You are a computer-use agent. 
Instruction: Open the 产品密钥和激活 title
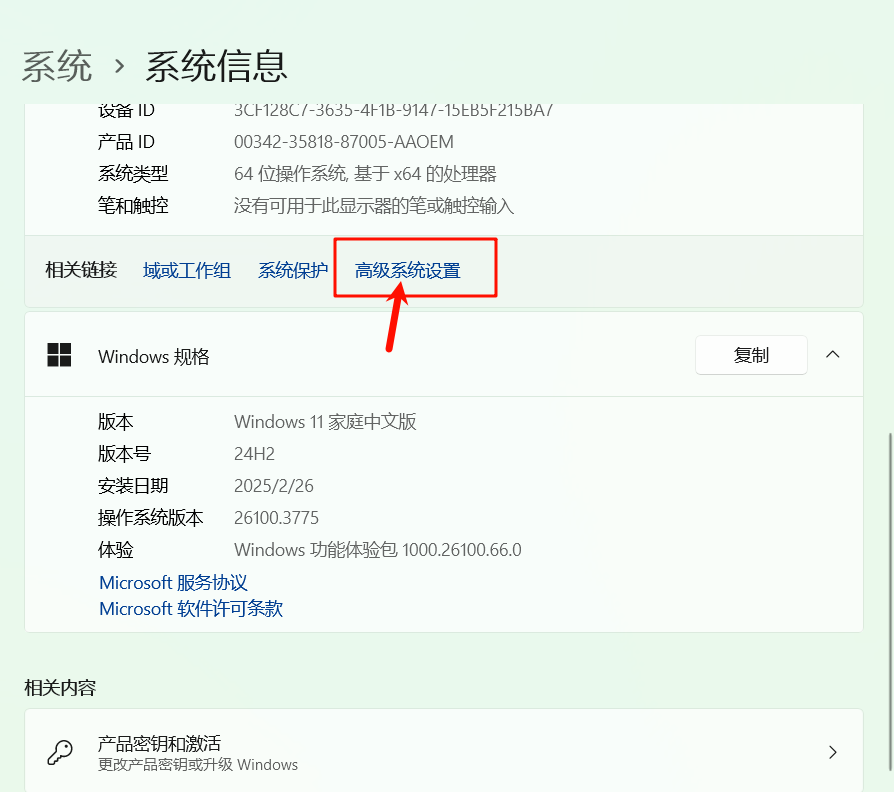point(159,743)
